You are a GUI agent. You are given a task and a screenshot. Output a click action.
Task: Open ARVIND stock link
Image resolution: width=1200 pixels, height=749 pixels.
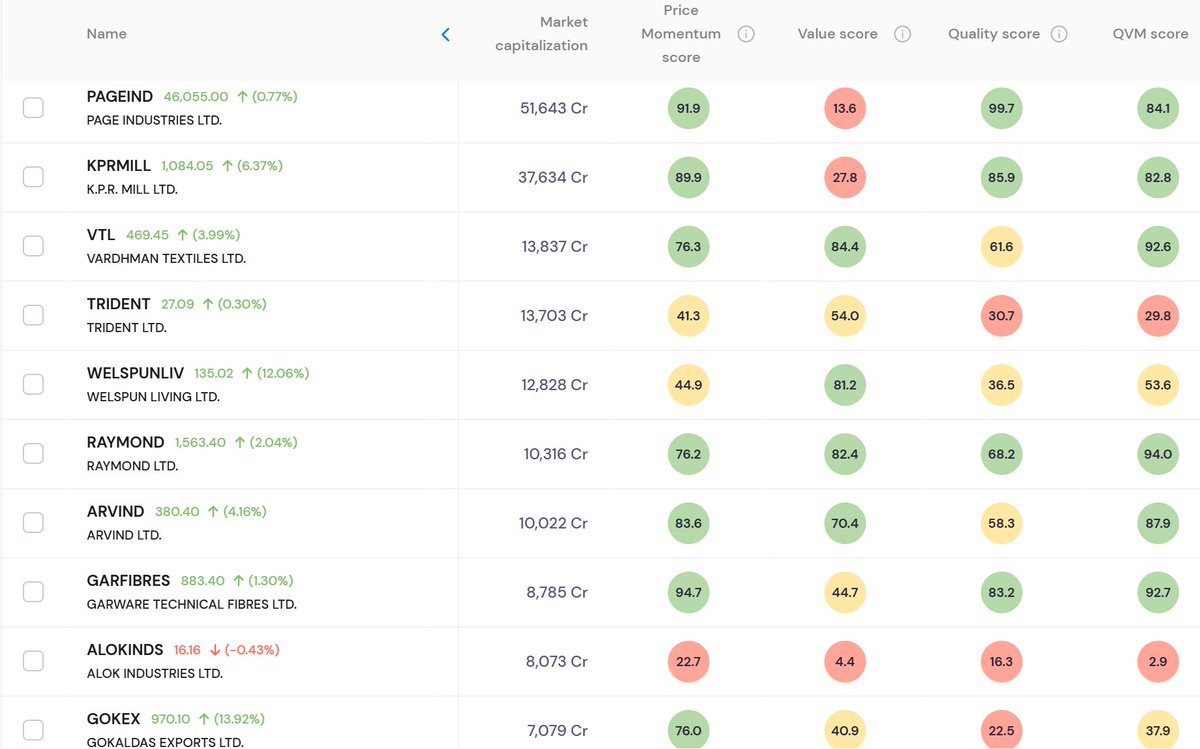pyautogui.click(x=116, y=510)
